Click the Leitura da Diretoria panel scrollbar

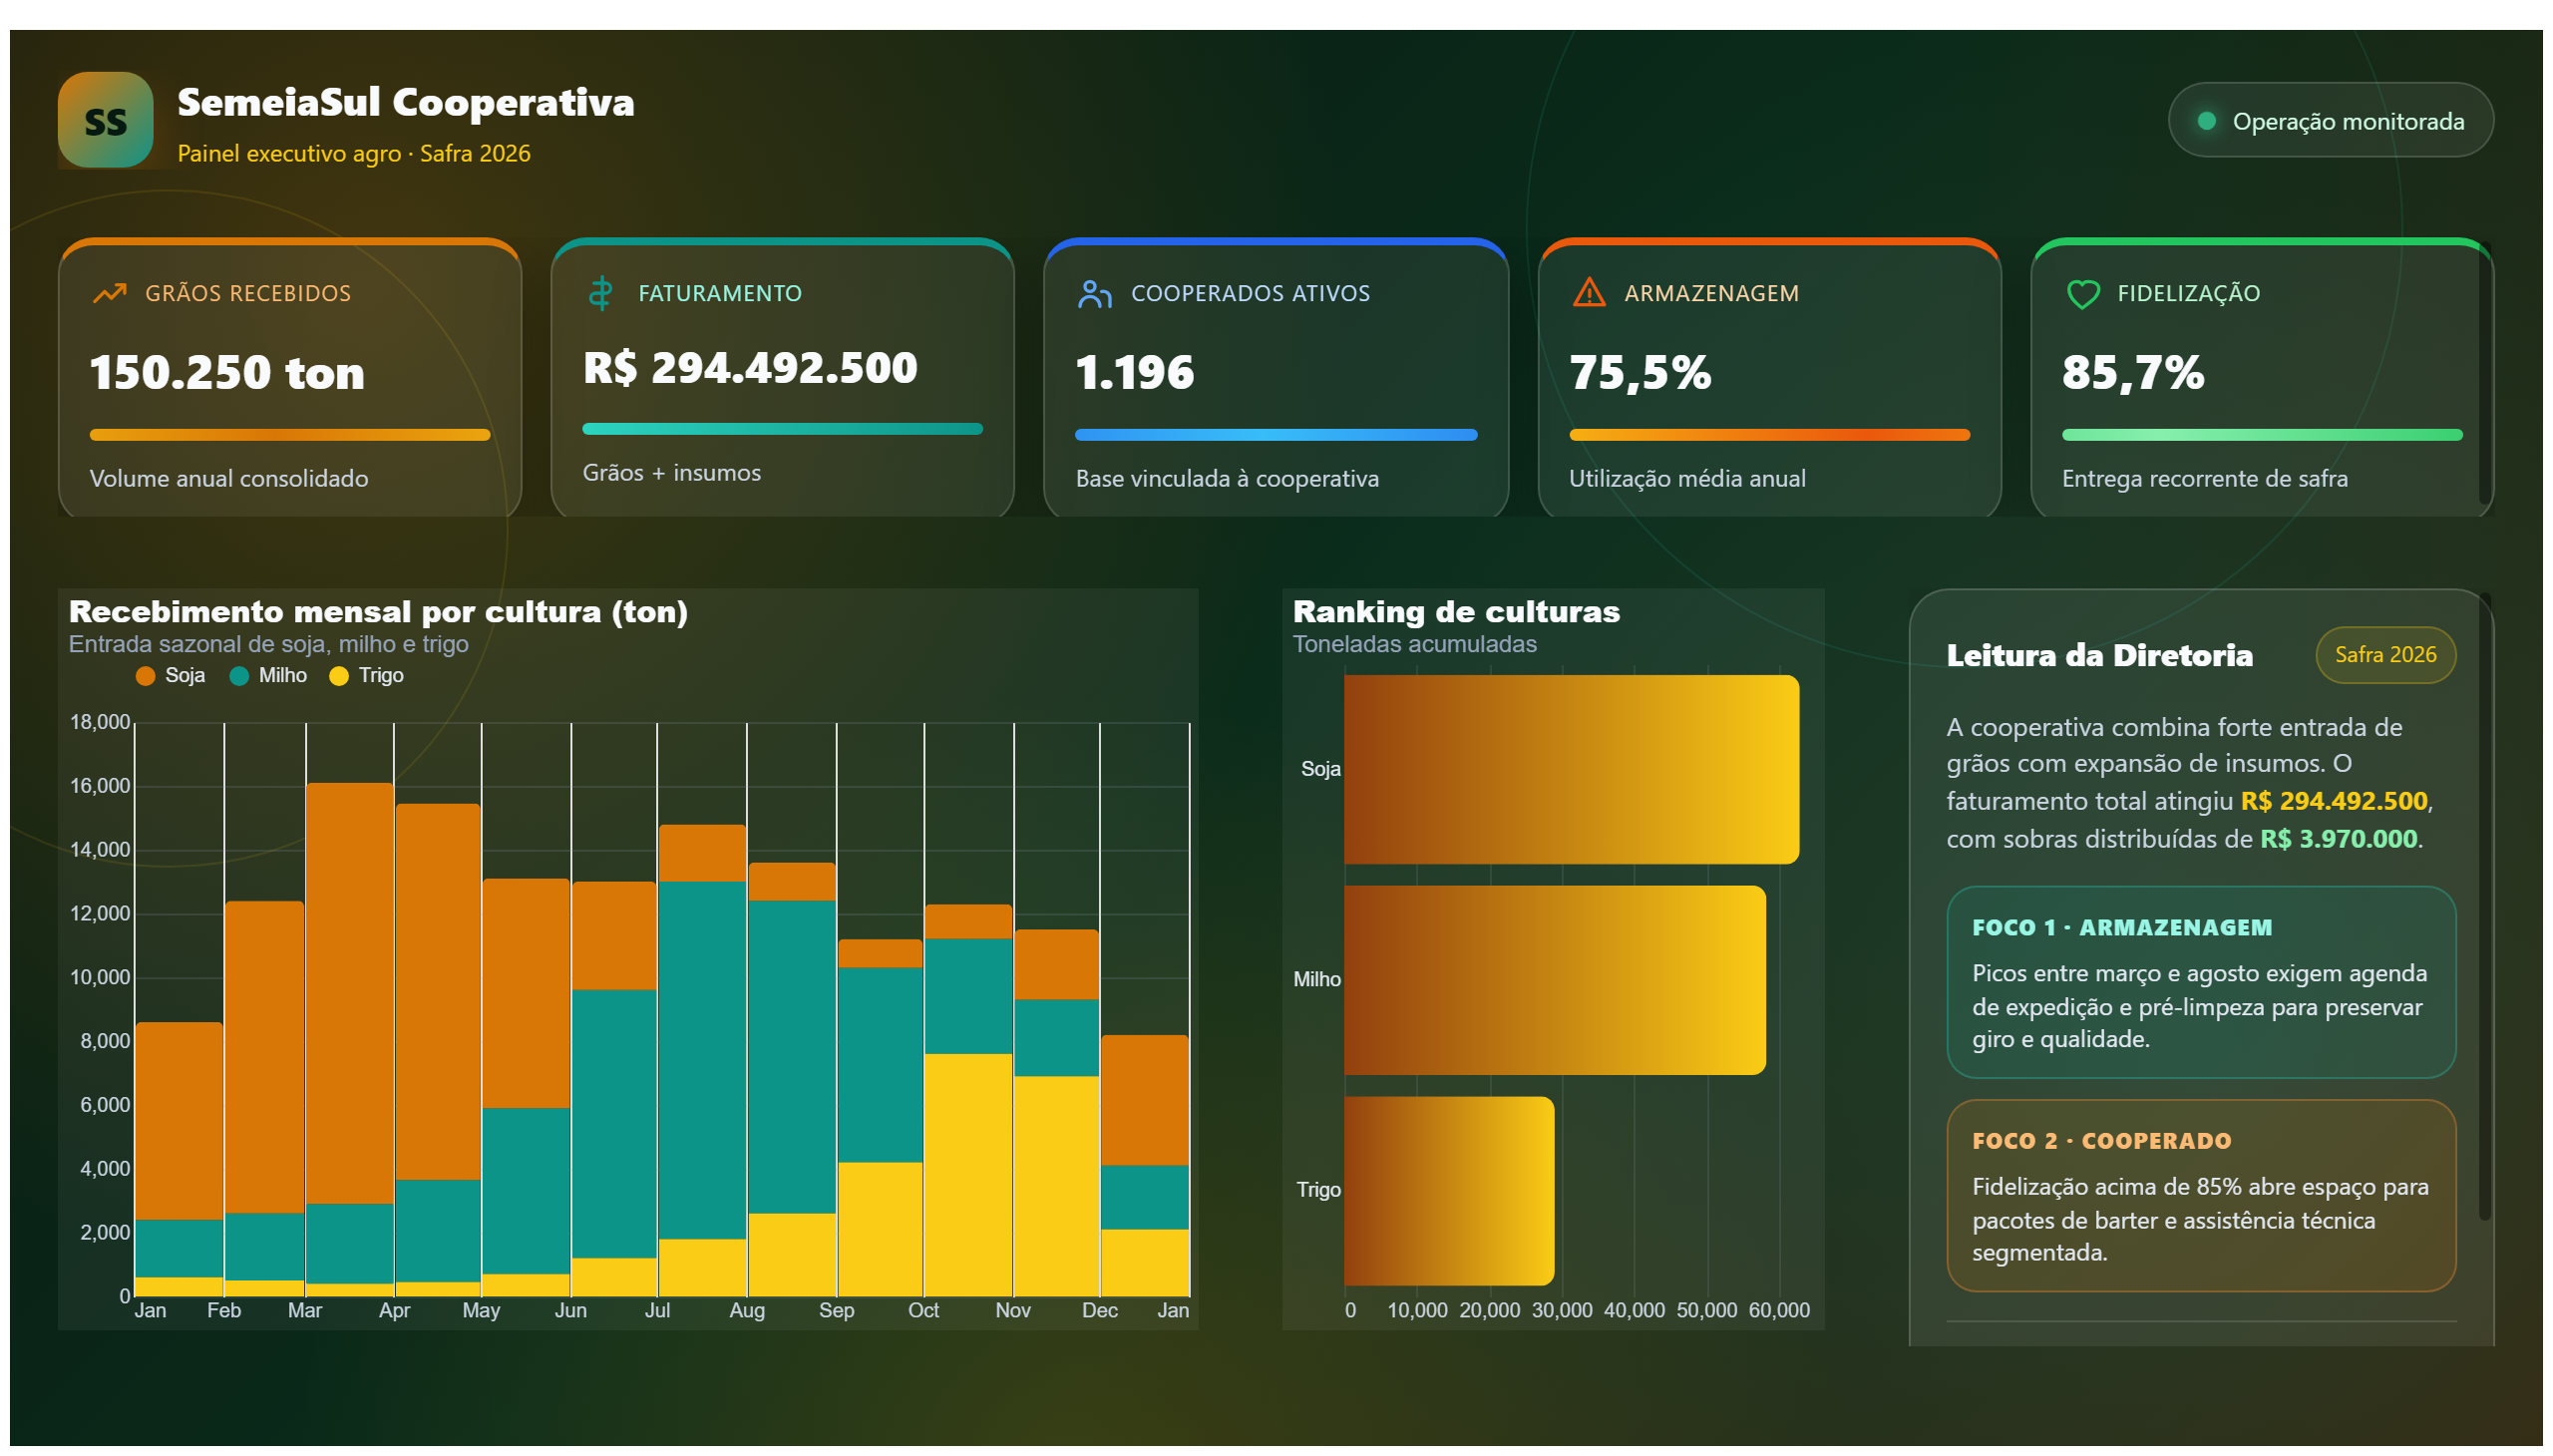click(x=2484, y=908)
